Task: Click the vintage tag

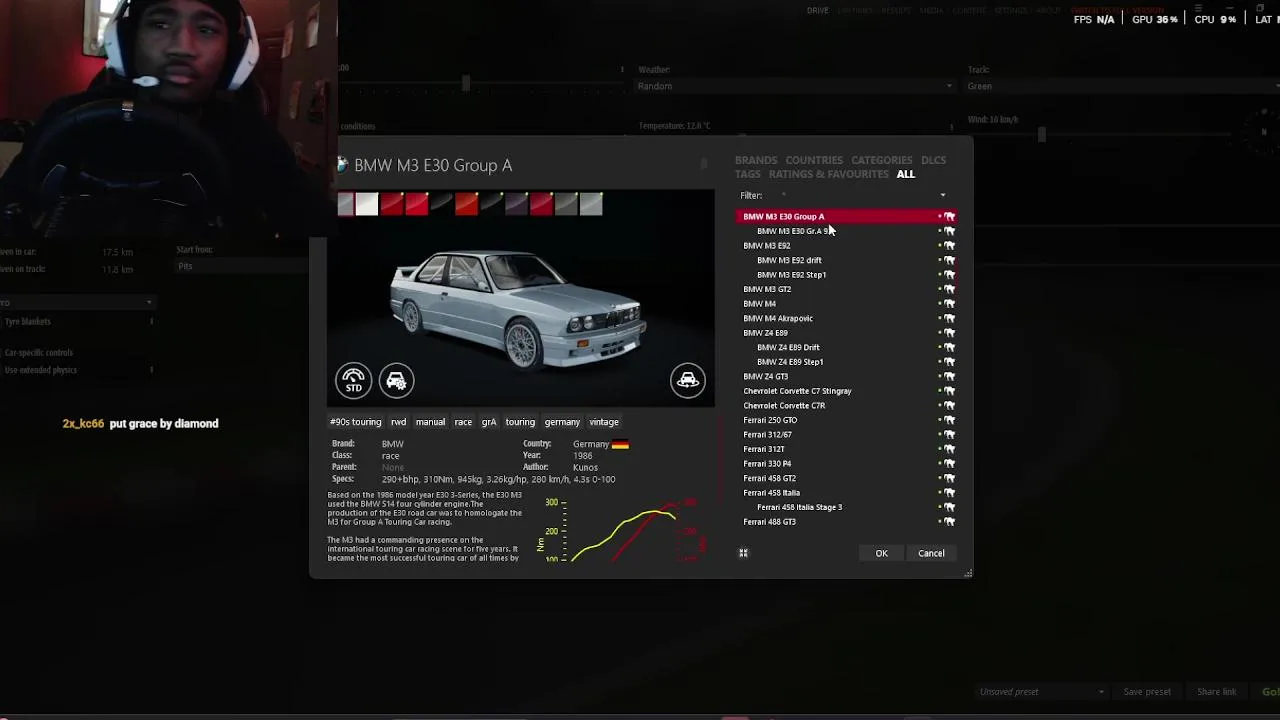Action: click(x=604, y=422)
